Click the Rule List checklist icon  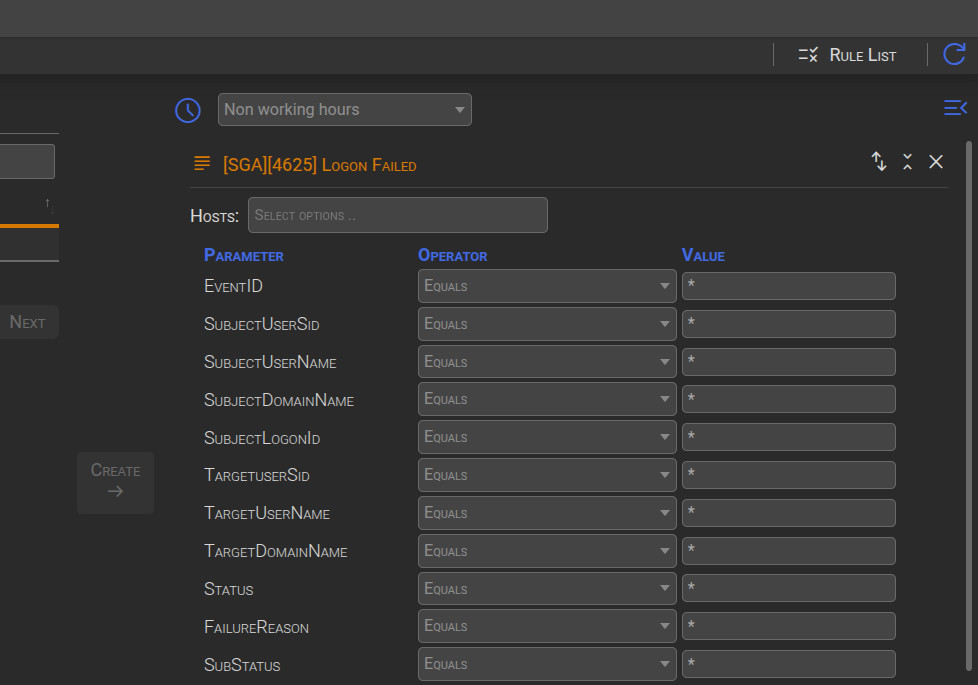808,55
